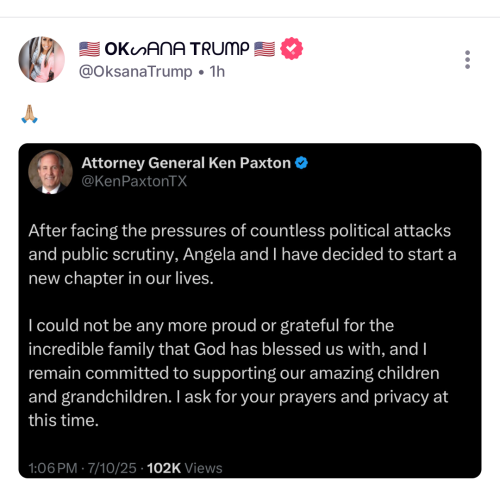500x500 pixels.
Task: Click the blue verified checkmark badge
Action: coord(301,163)
